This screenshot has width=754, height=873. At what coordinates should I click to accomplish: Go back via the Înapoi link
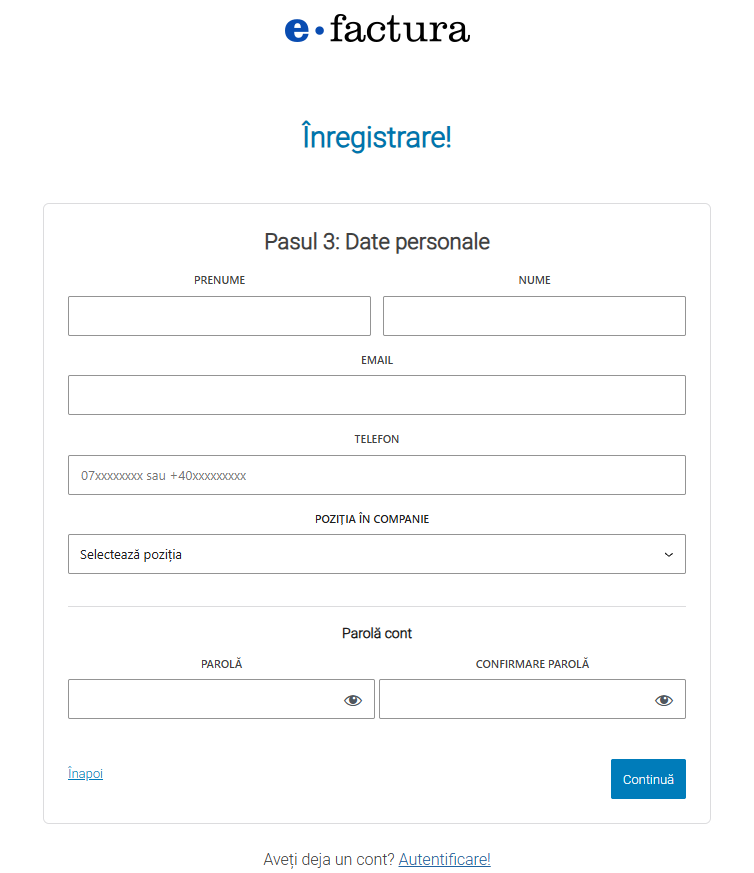[85, 774]
